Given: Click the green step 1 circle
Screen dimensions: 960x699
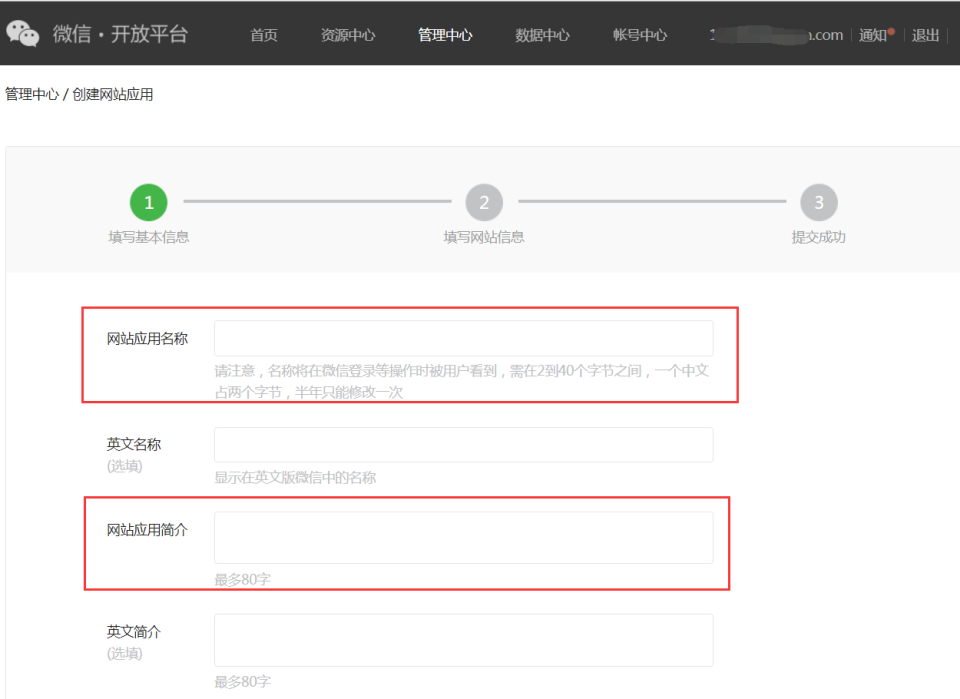Looking at the screenshot, I should (x=149, y=202).
